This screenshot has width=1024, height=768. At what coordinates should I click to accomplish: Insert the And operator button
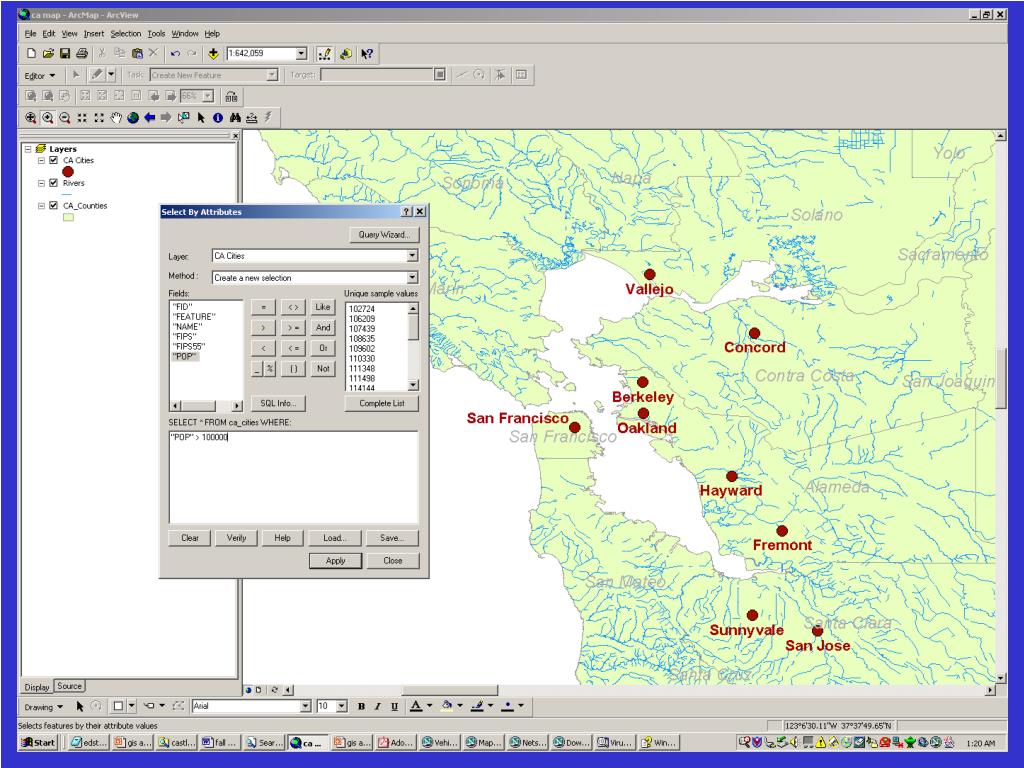323,328
